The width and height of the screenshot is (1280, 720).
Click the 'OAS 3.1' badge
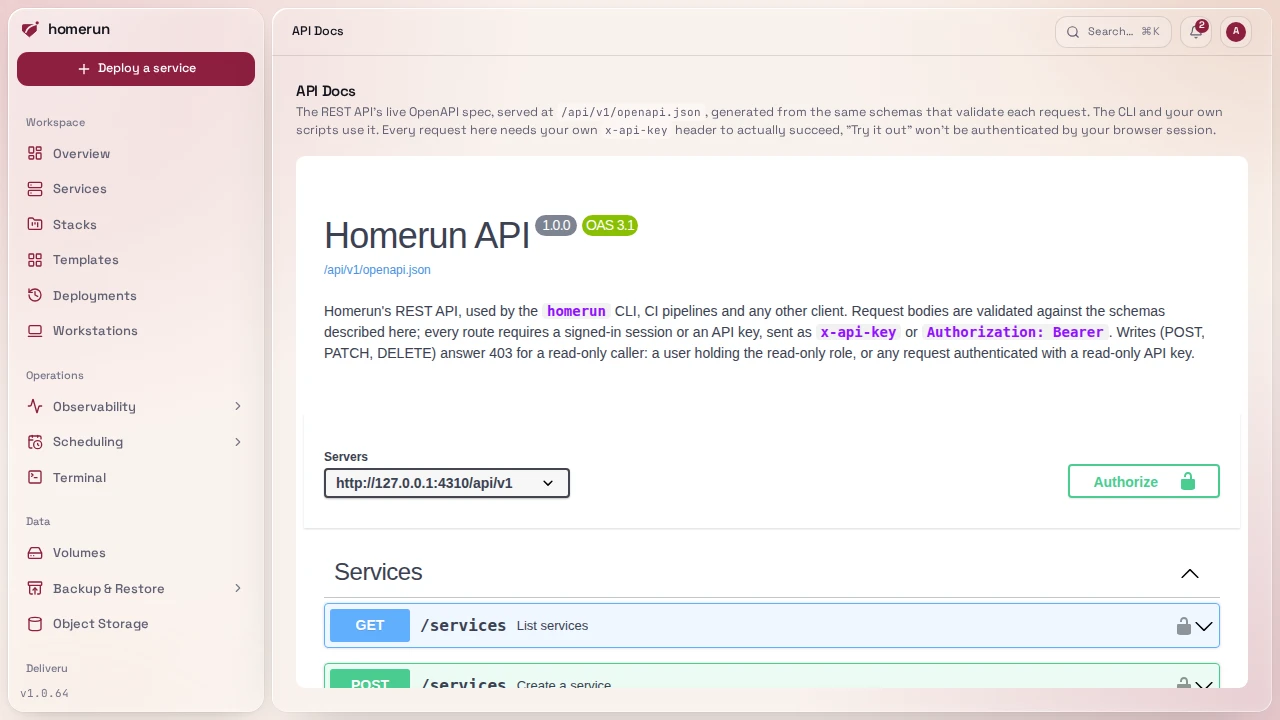(610, 225)
